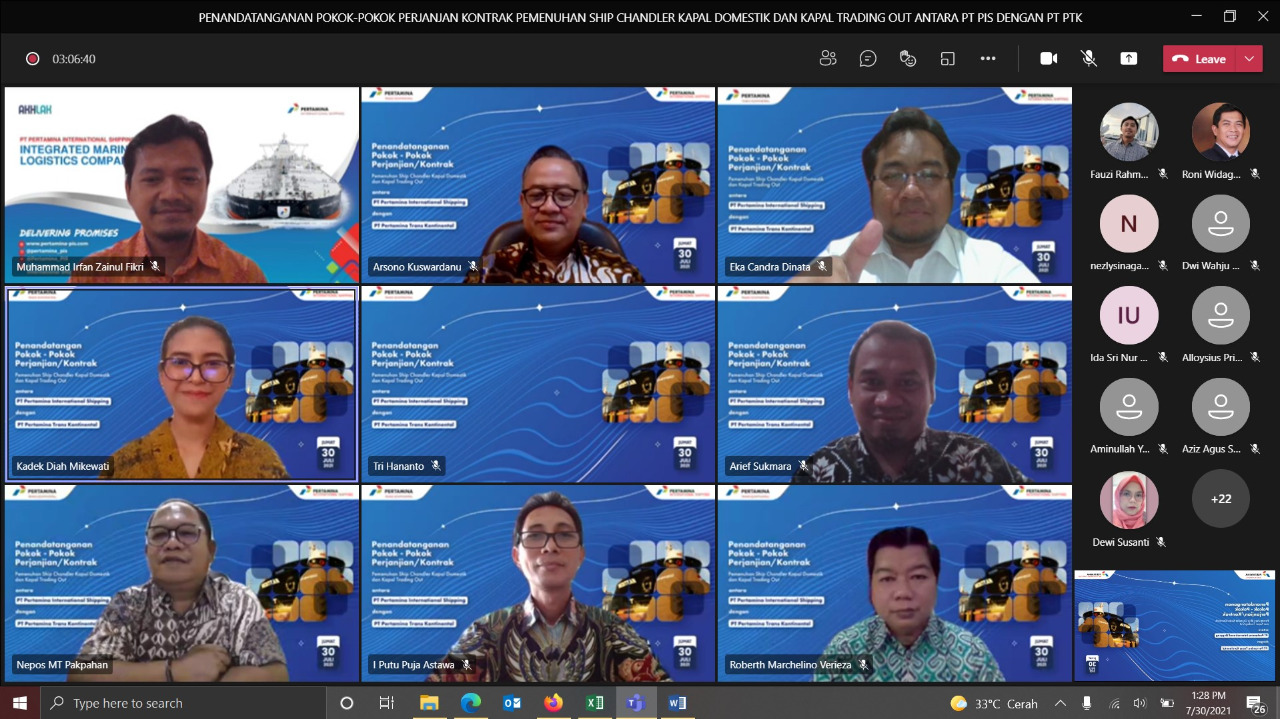Open reactions and raise hand menu
This screenshot has height=719, width=1280.
908,59
